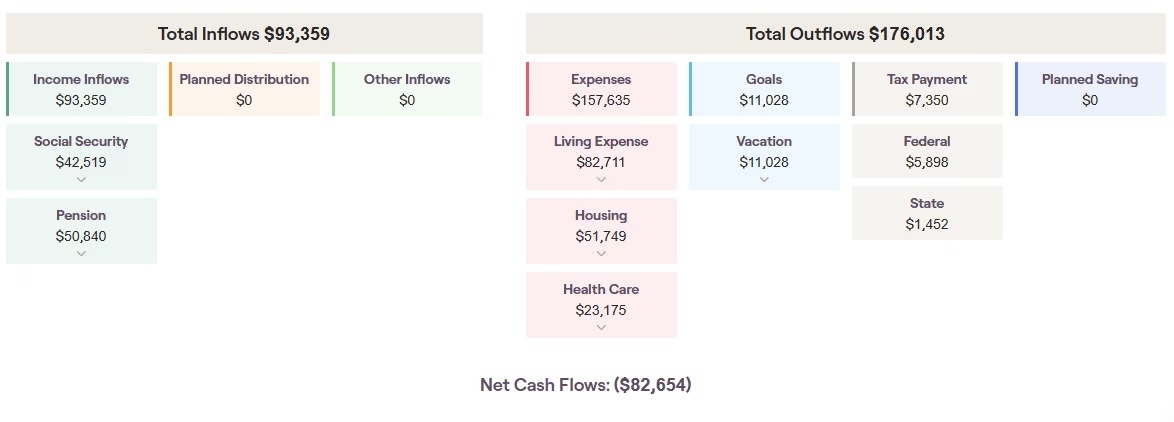1174x422 pixels.
Task: Select the Income Inflows card
Action: (x=82, y=89)
